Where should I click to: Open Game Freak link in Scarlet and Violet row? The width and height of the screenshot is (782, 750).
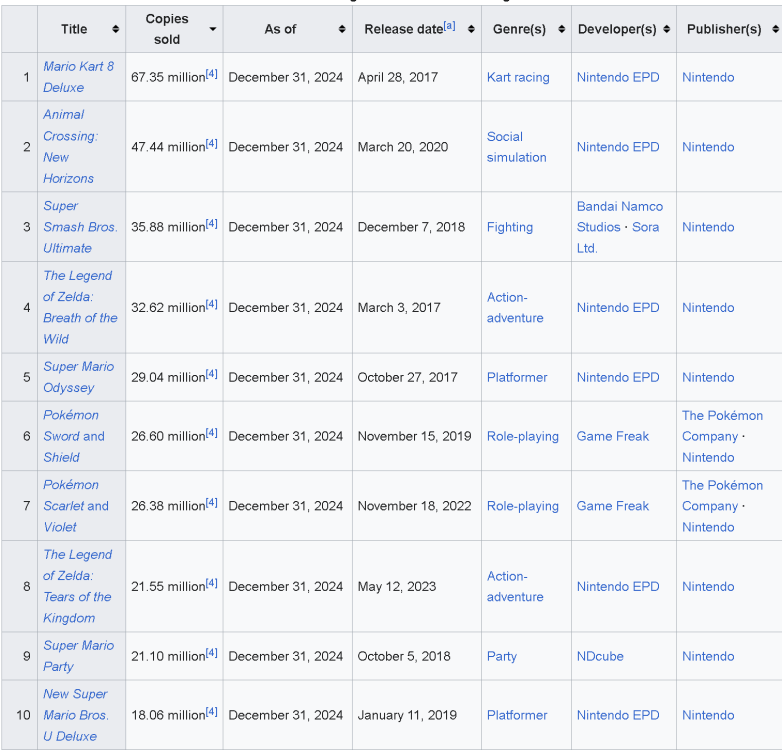coord(613,506)
